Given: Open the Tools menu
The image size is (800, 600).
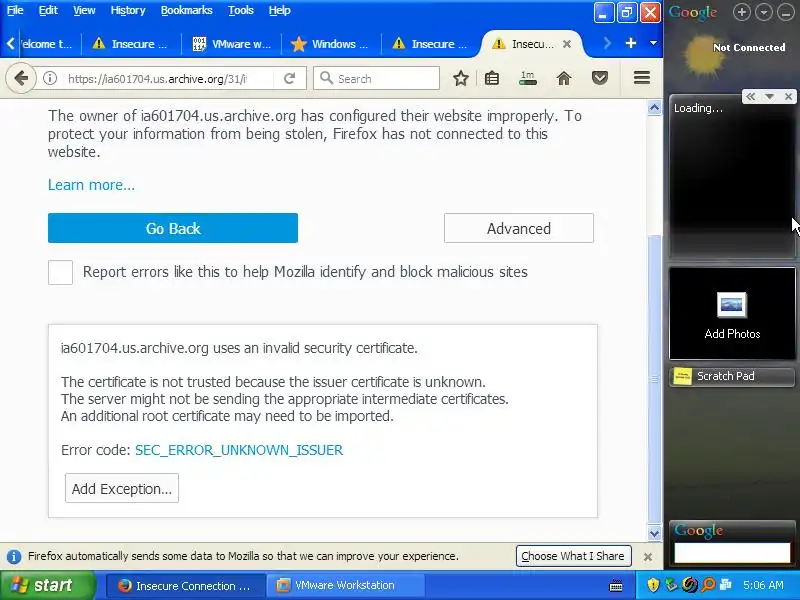Looking at the screenshot, I should (240, 10).
